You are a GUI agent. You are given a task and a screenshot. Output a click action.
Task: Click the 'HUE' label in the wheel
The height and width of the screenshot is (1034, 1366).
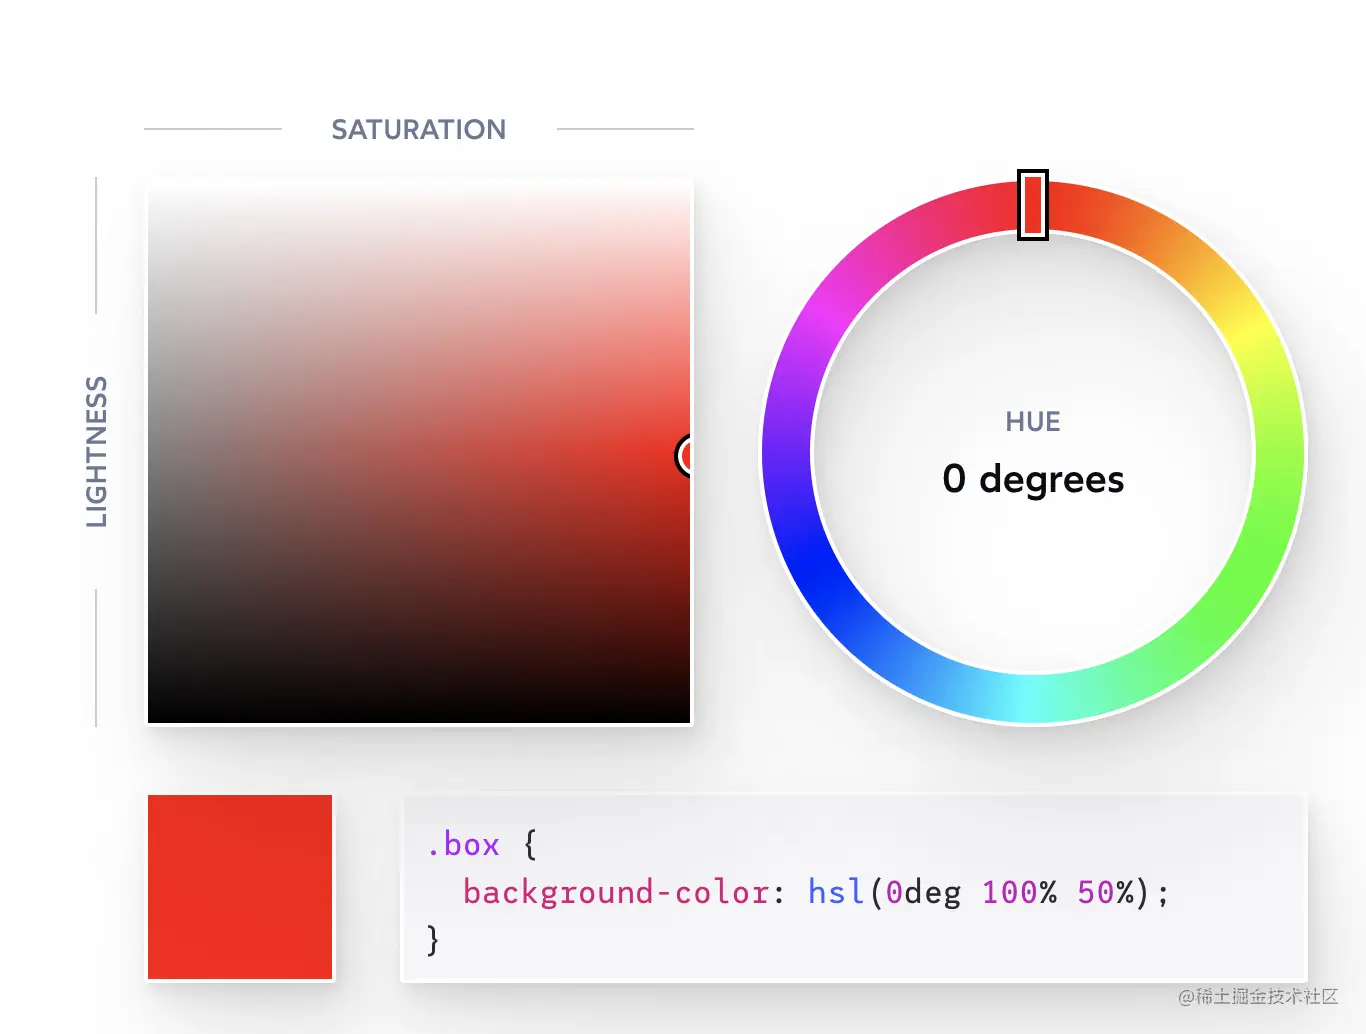(x=1033, y=422)
